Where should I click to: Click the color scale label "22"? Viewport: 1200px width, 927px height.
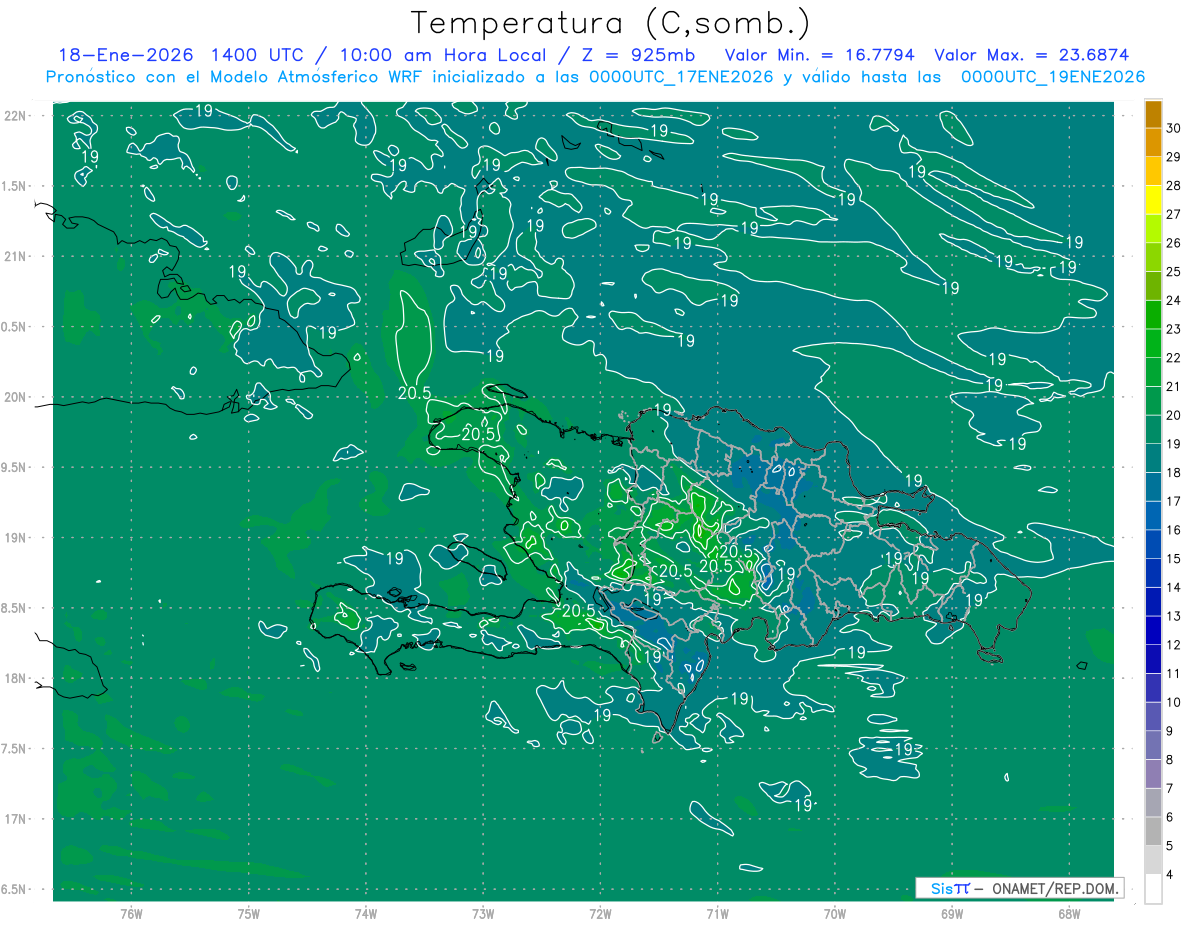pyautogui.click(x=1173, y=358)
